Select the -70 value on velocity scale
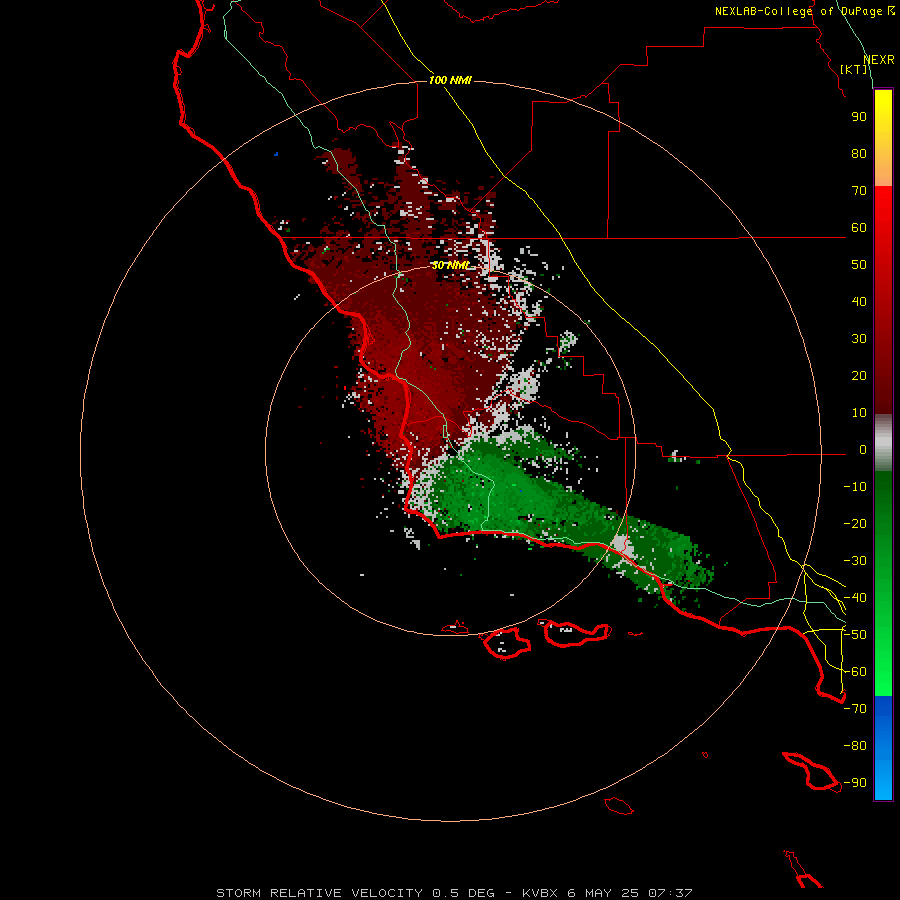This screenshot has height=900, width=900. [855, 709]
